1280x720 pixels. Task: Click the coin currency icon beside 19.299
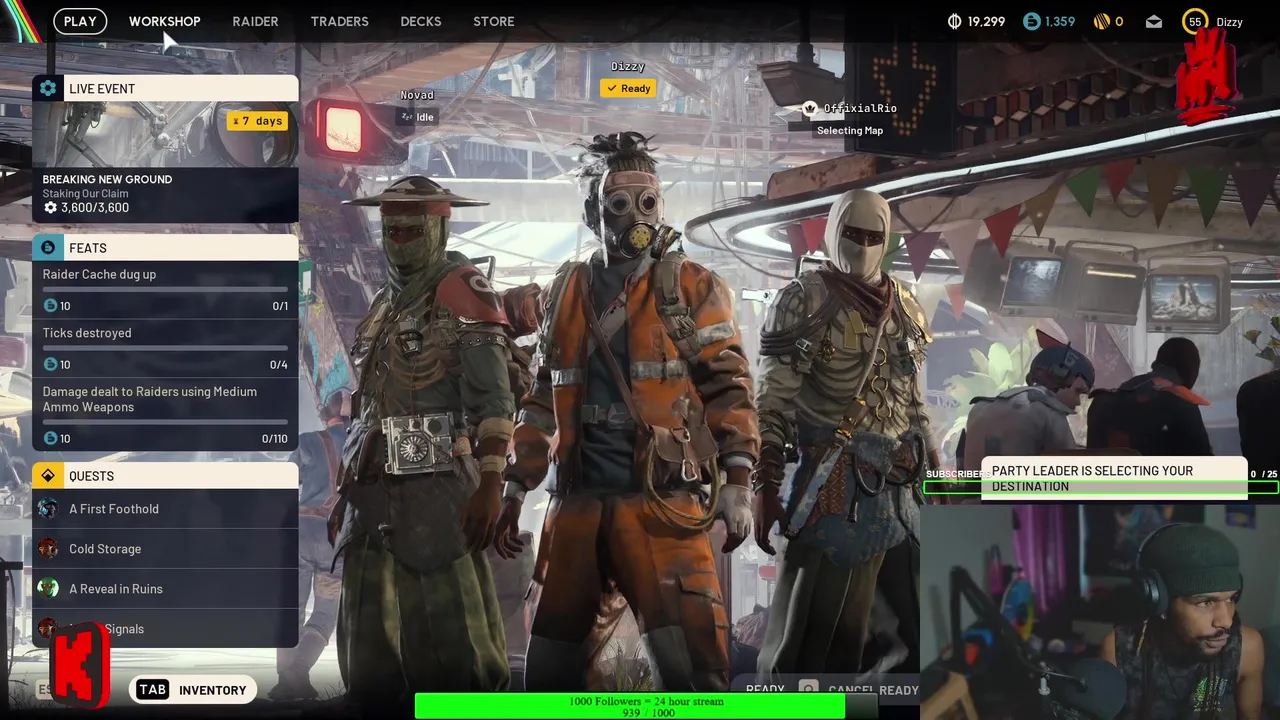click(954, 21)
